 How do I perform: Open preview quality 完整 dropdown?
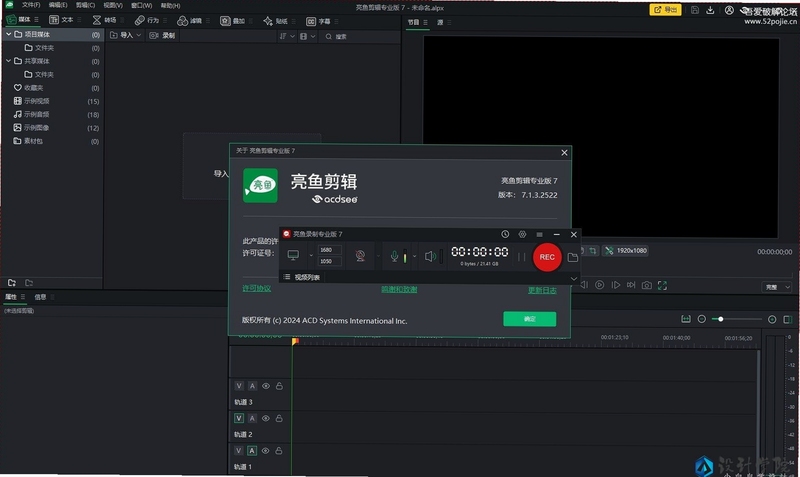click(x=777, y=287)
